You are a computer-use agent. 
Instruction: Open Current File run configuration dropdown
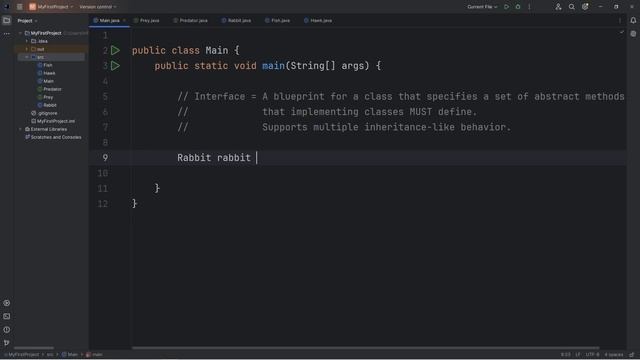pyautogui.click(x=482, y=7)
